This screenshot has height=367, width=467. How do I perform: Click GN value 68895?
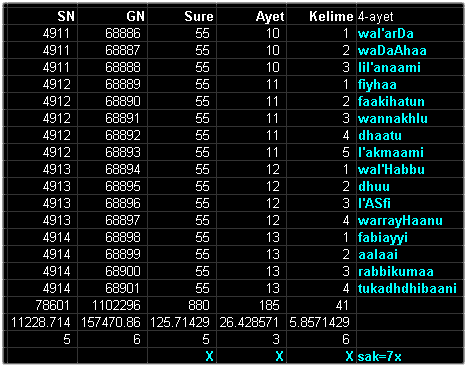123,186
